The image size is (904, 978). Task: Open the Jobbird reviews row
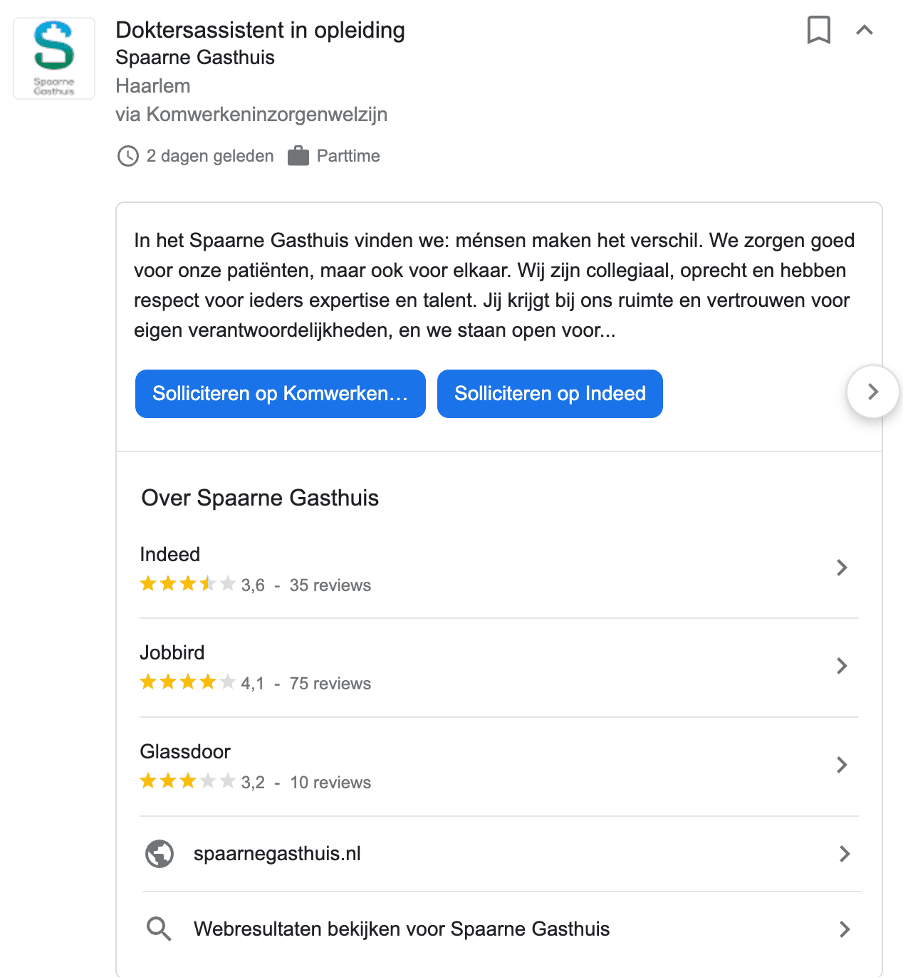click(499, 667)
